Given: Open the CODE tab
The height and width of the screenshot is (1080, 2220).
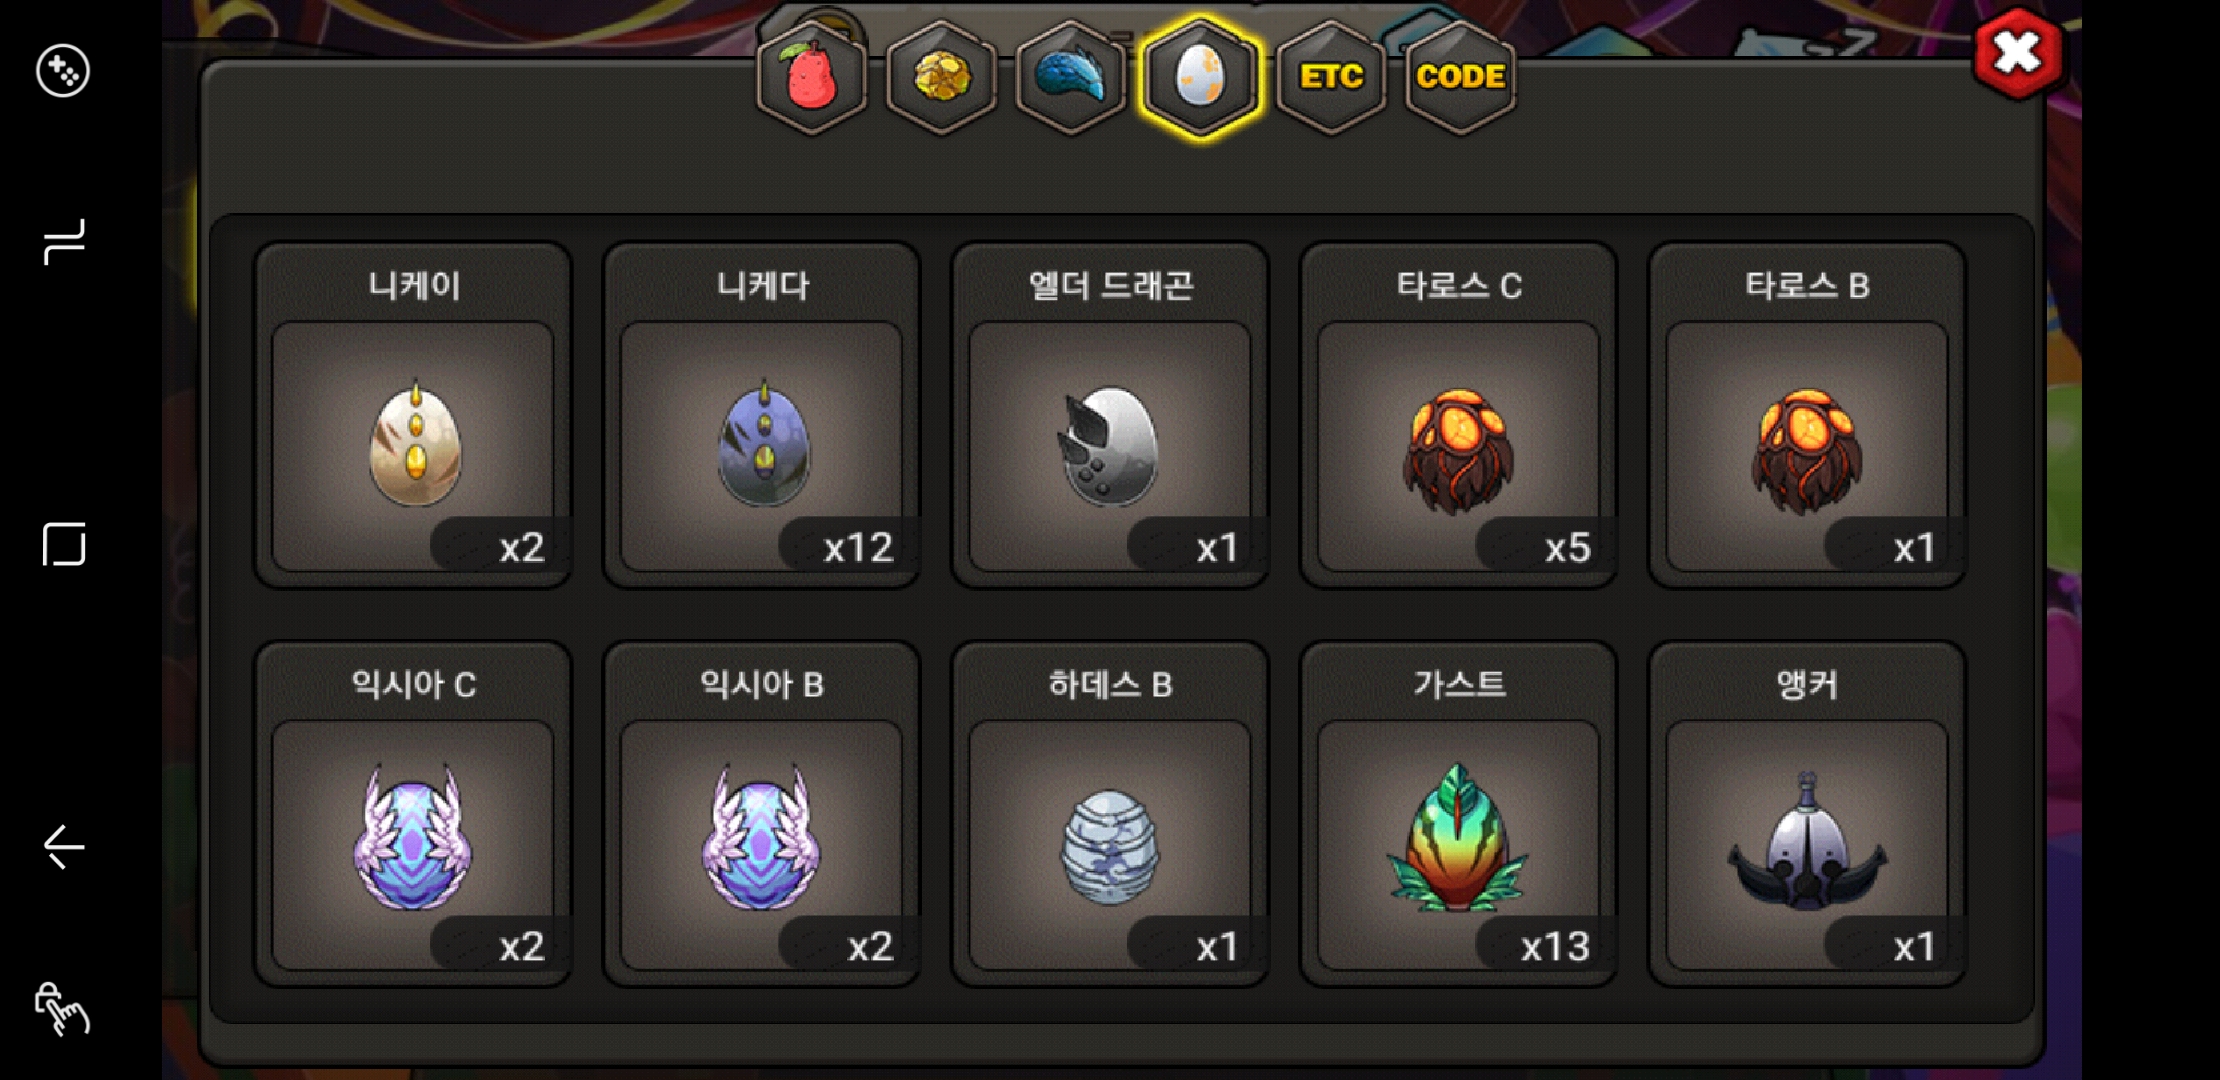Looking at the screenshot, I should [1460, 77].
